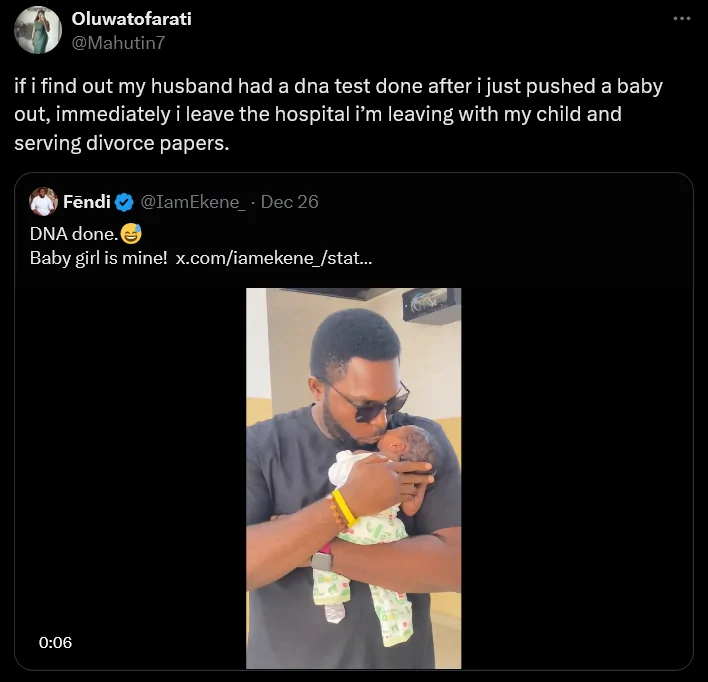
Task: Click the Dec 26 timestamp
Action: tap(290, 202)
